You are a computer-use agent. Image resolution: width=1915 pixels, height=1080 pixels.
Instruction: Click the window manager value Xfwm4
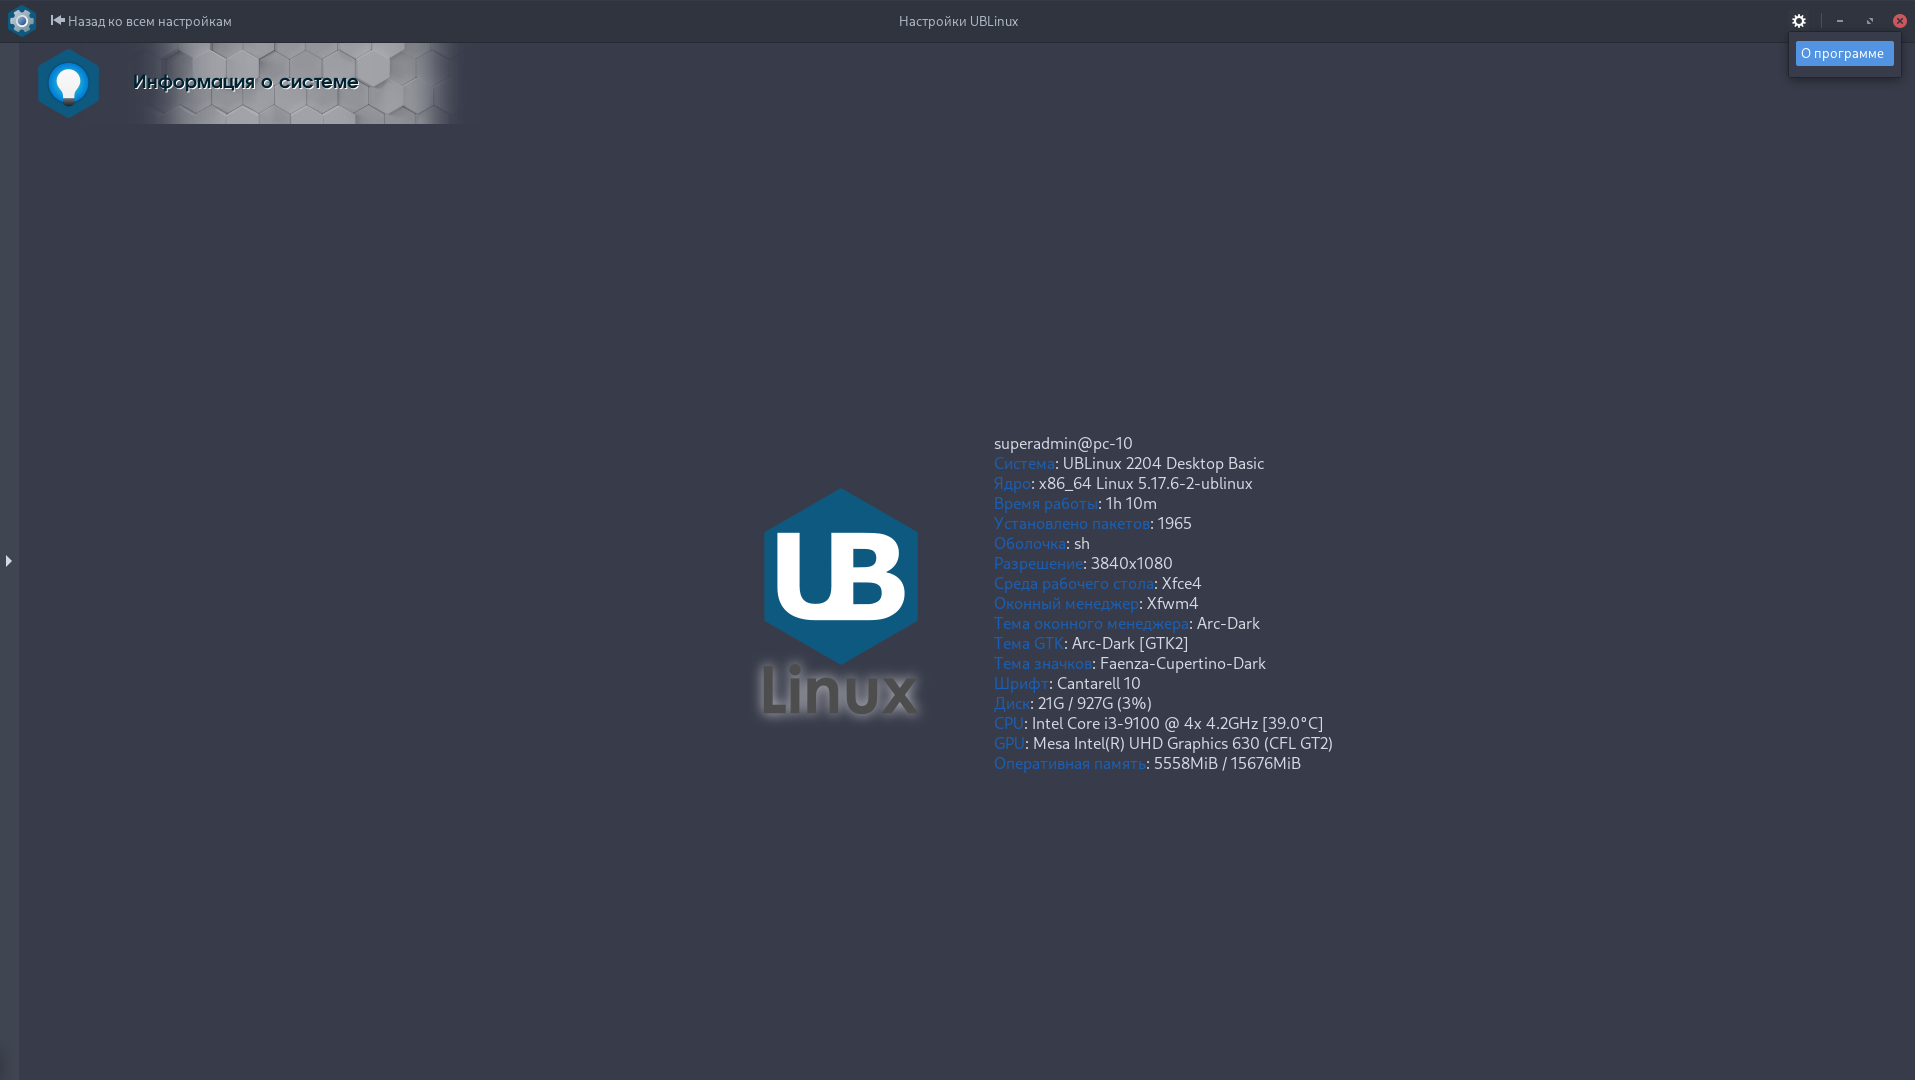[1172, 604]
